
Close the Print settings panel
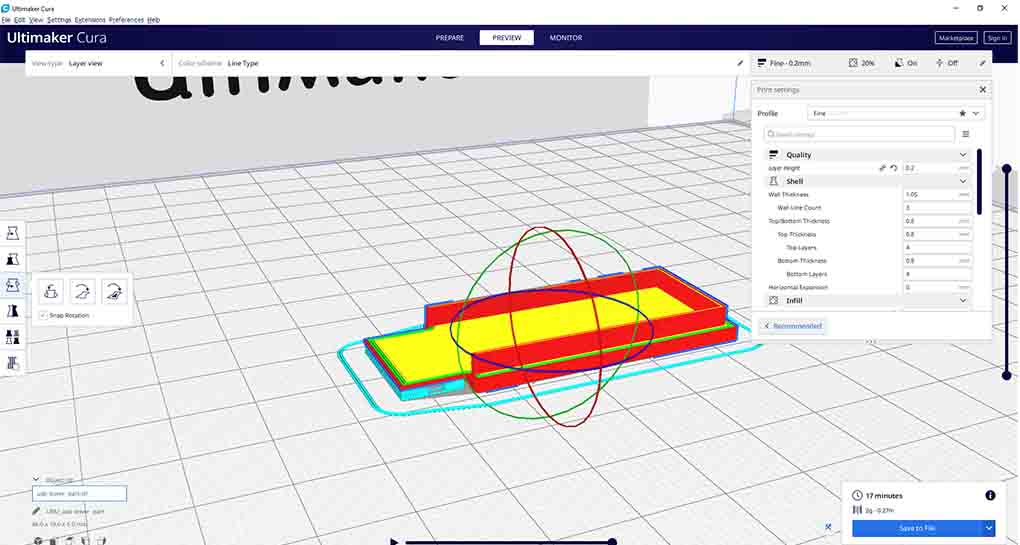[982, 90]
